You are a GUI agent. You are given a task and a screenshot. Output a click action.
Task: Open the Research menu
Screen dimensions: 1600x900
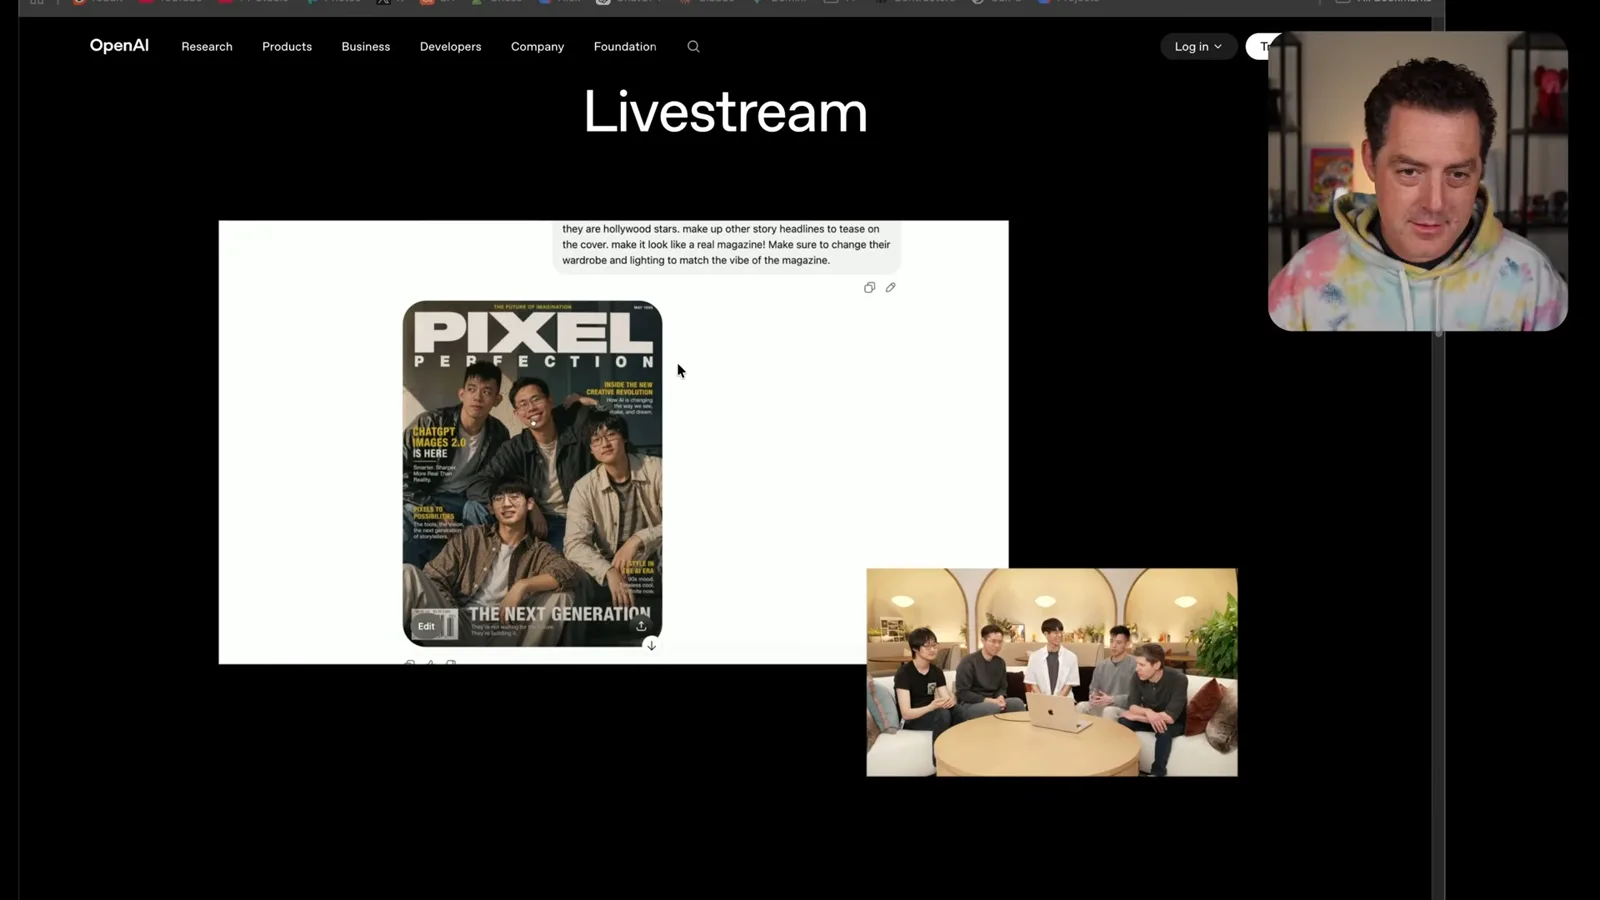(207, 47)
